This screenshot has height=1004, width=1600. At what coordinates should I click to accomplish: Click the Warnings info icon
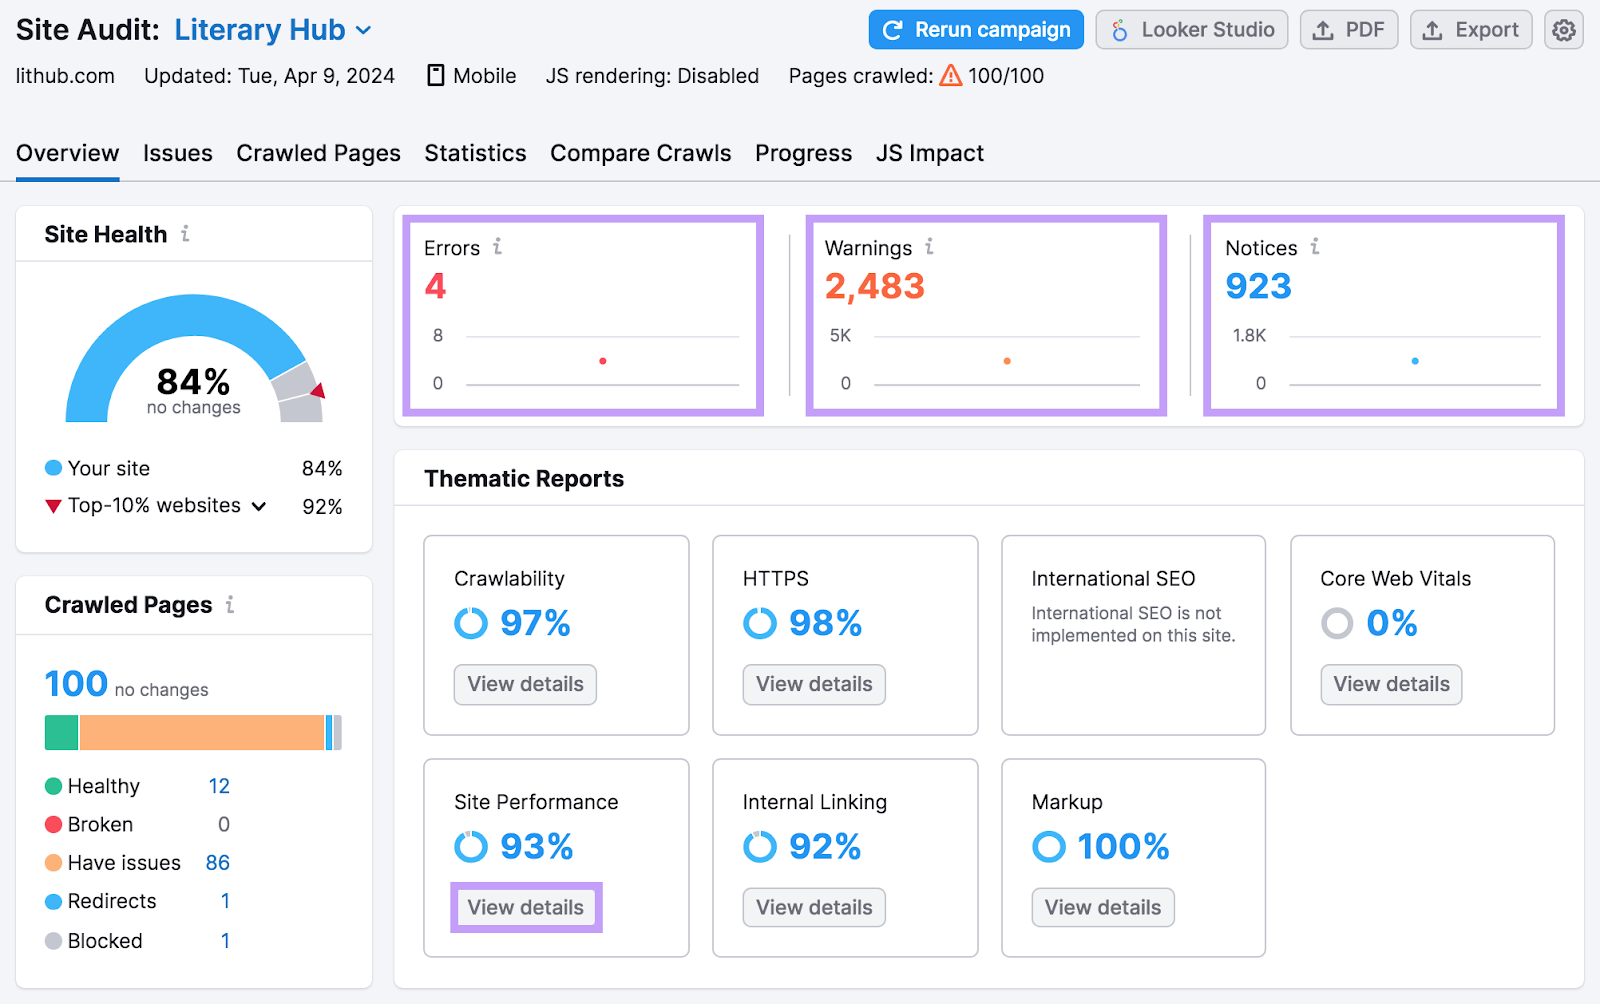(929, 246)
